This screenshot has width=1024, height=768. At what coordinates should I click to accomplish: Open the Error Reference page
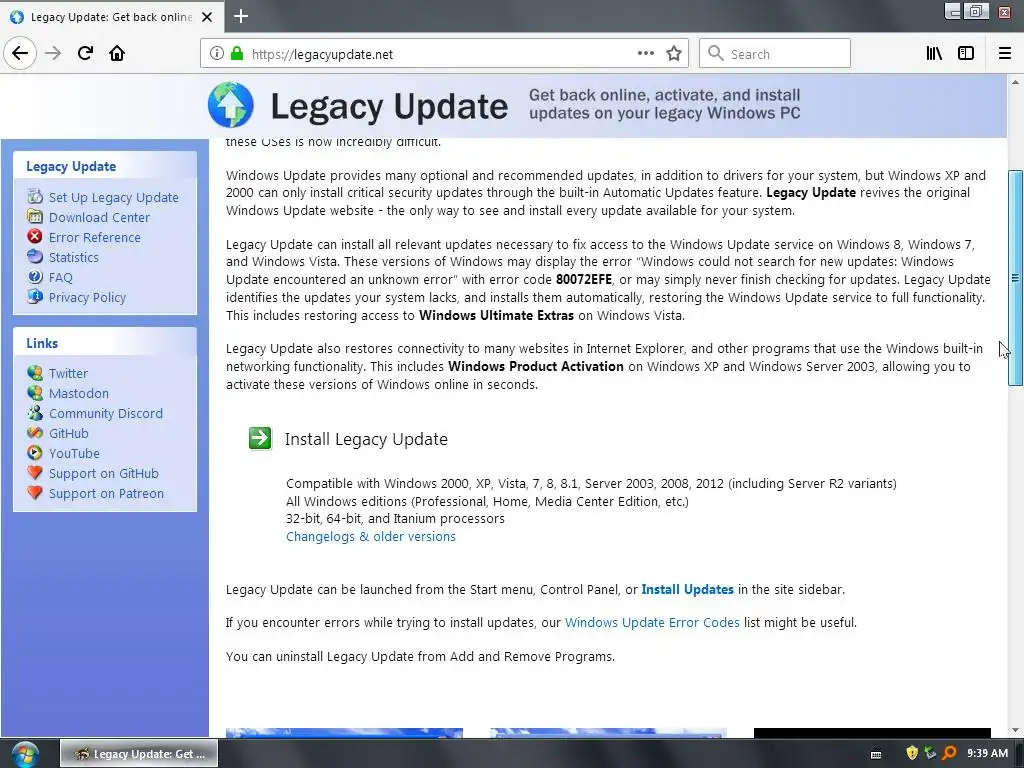click(95, 238)
